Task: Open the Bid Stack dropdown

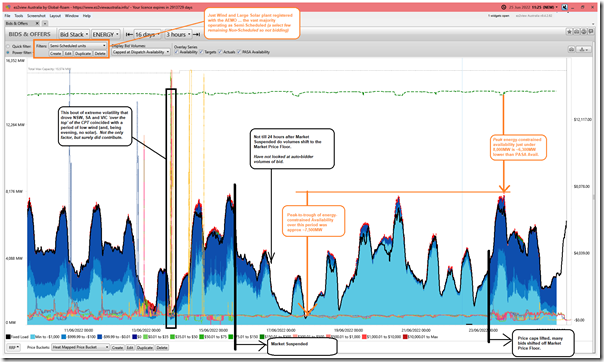Action: pos(74,34)
